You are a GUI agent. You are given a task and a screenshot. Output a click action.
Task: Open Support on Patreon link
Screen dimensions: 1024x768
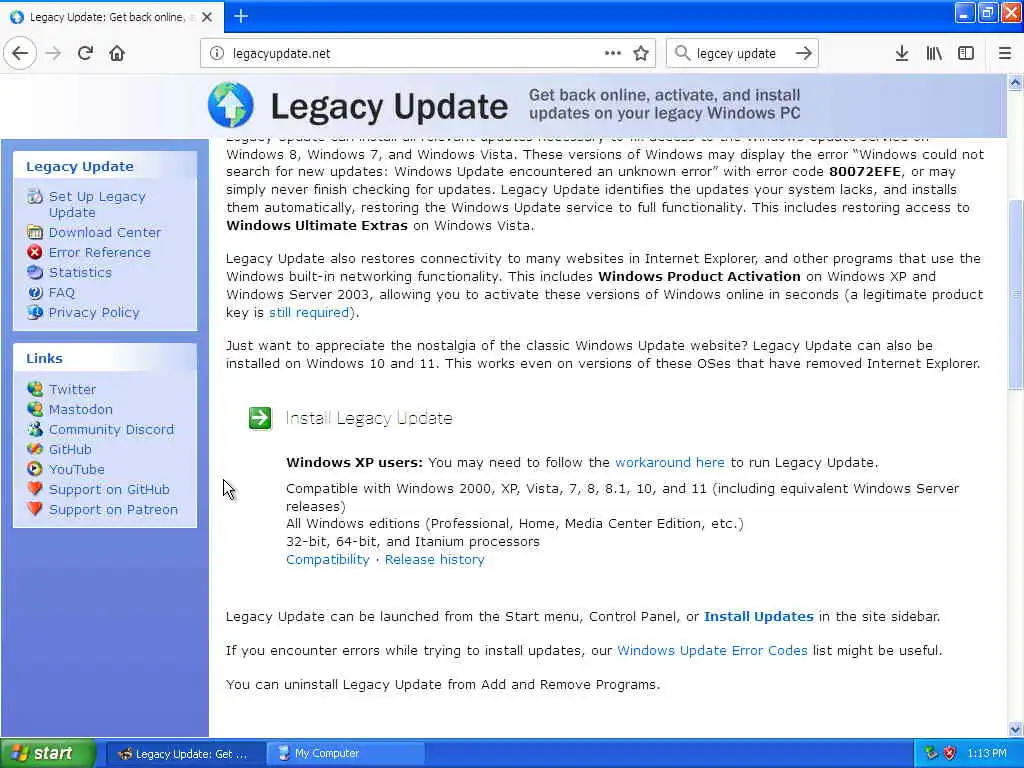coord(113,509)
